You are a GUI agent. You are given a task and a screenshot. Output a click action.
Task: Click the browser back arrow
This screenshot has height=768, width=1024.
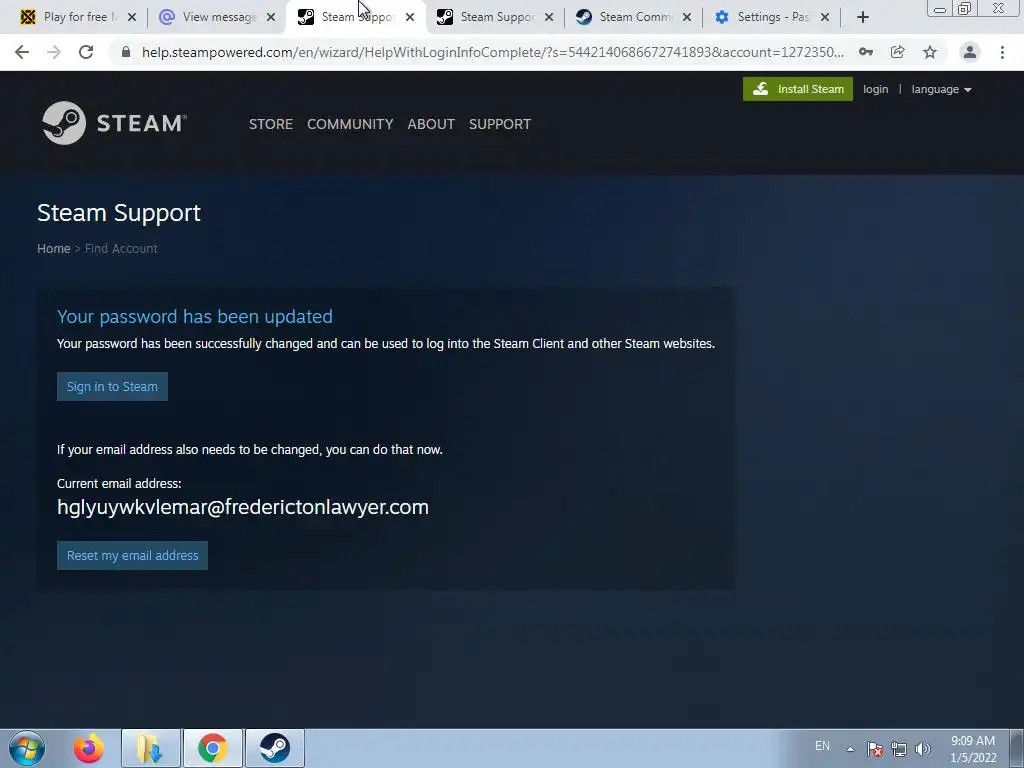22,52
